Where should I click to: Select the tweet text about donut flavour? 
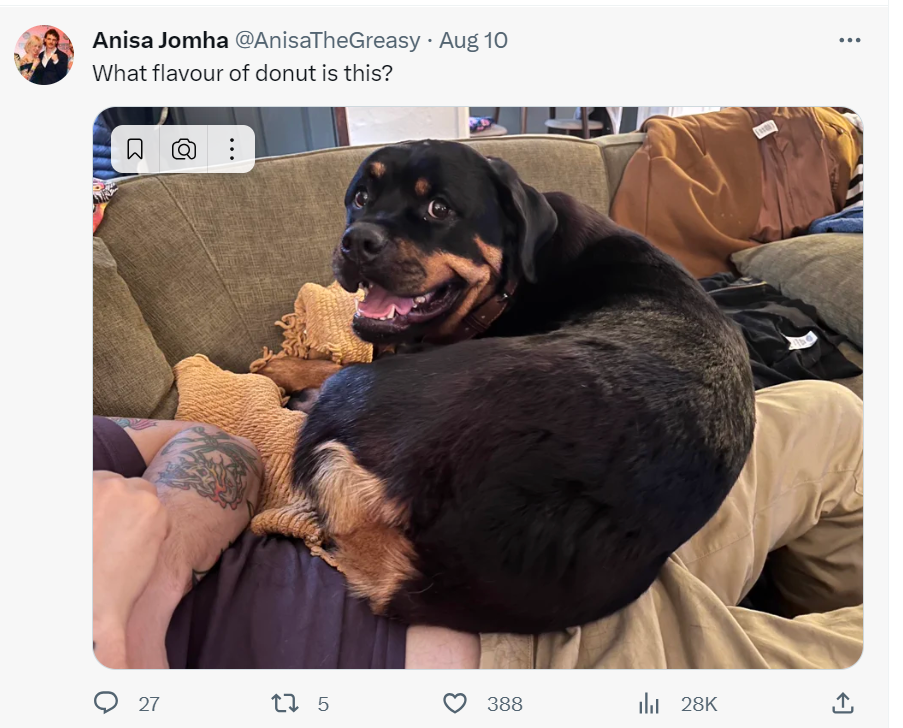[x=242, y=73]
